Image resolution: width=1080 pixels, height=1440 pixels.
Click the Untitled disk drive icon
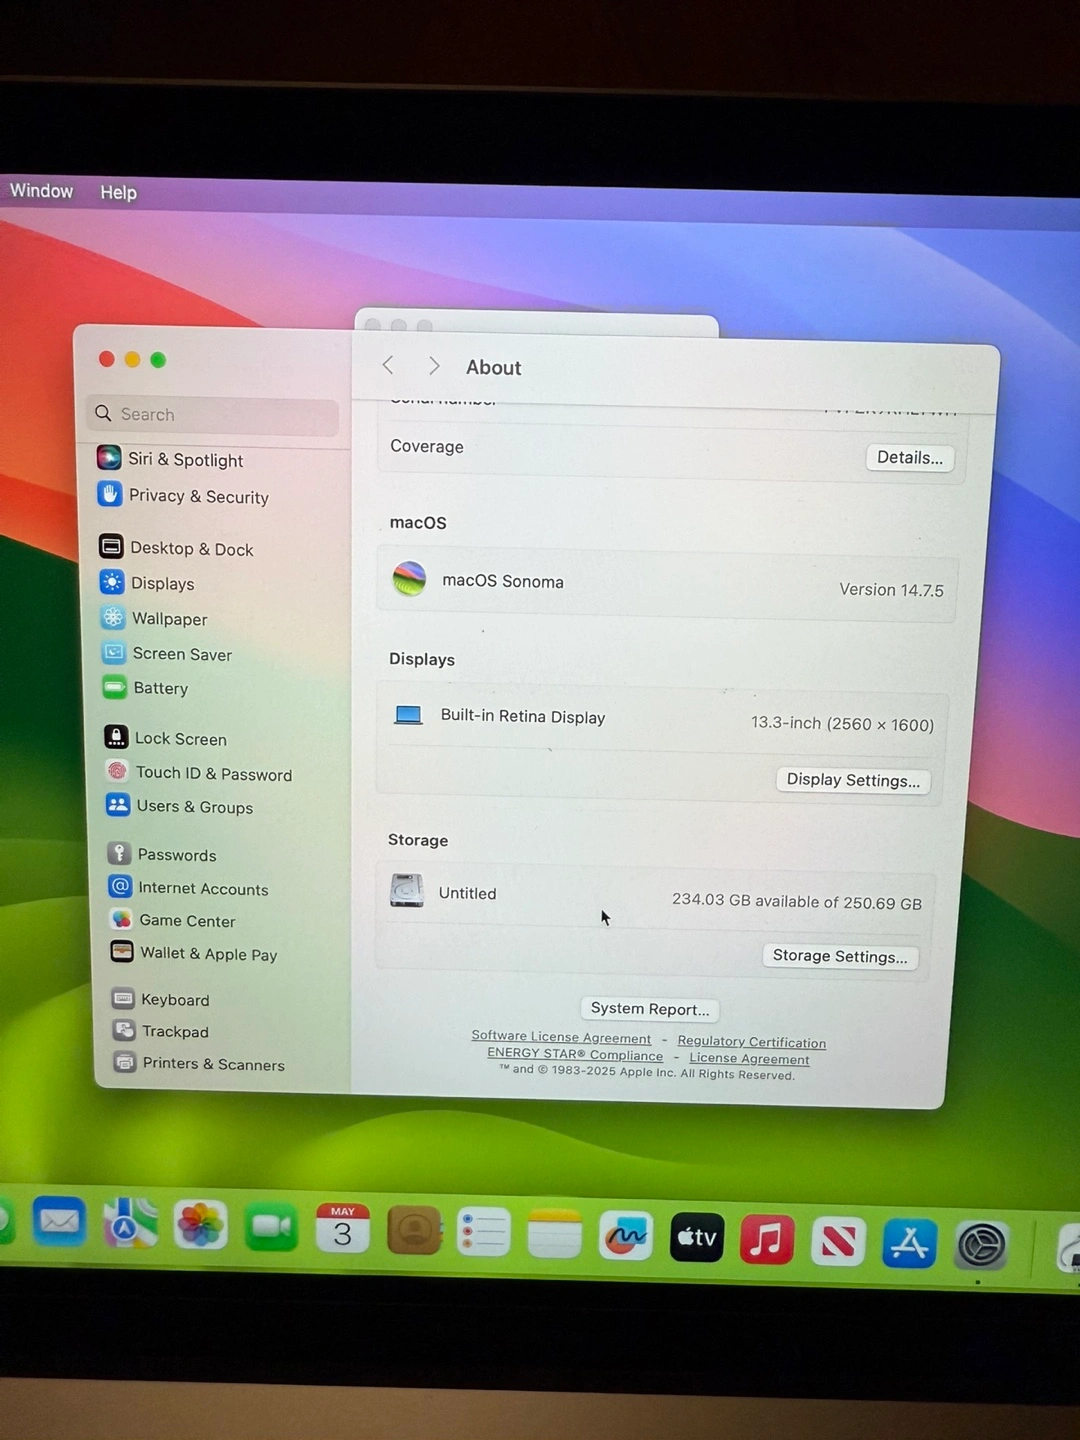click(407, 890)
